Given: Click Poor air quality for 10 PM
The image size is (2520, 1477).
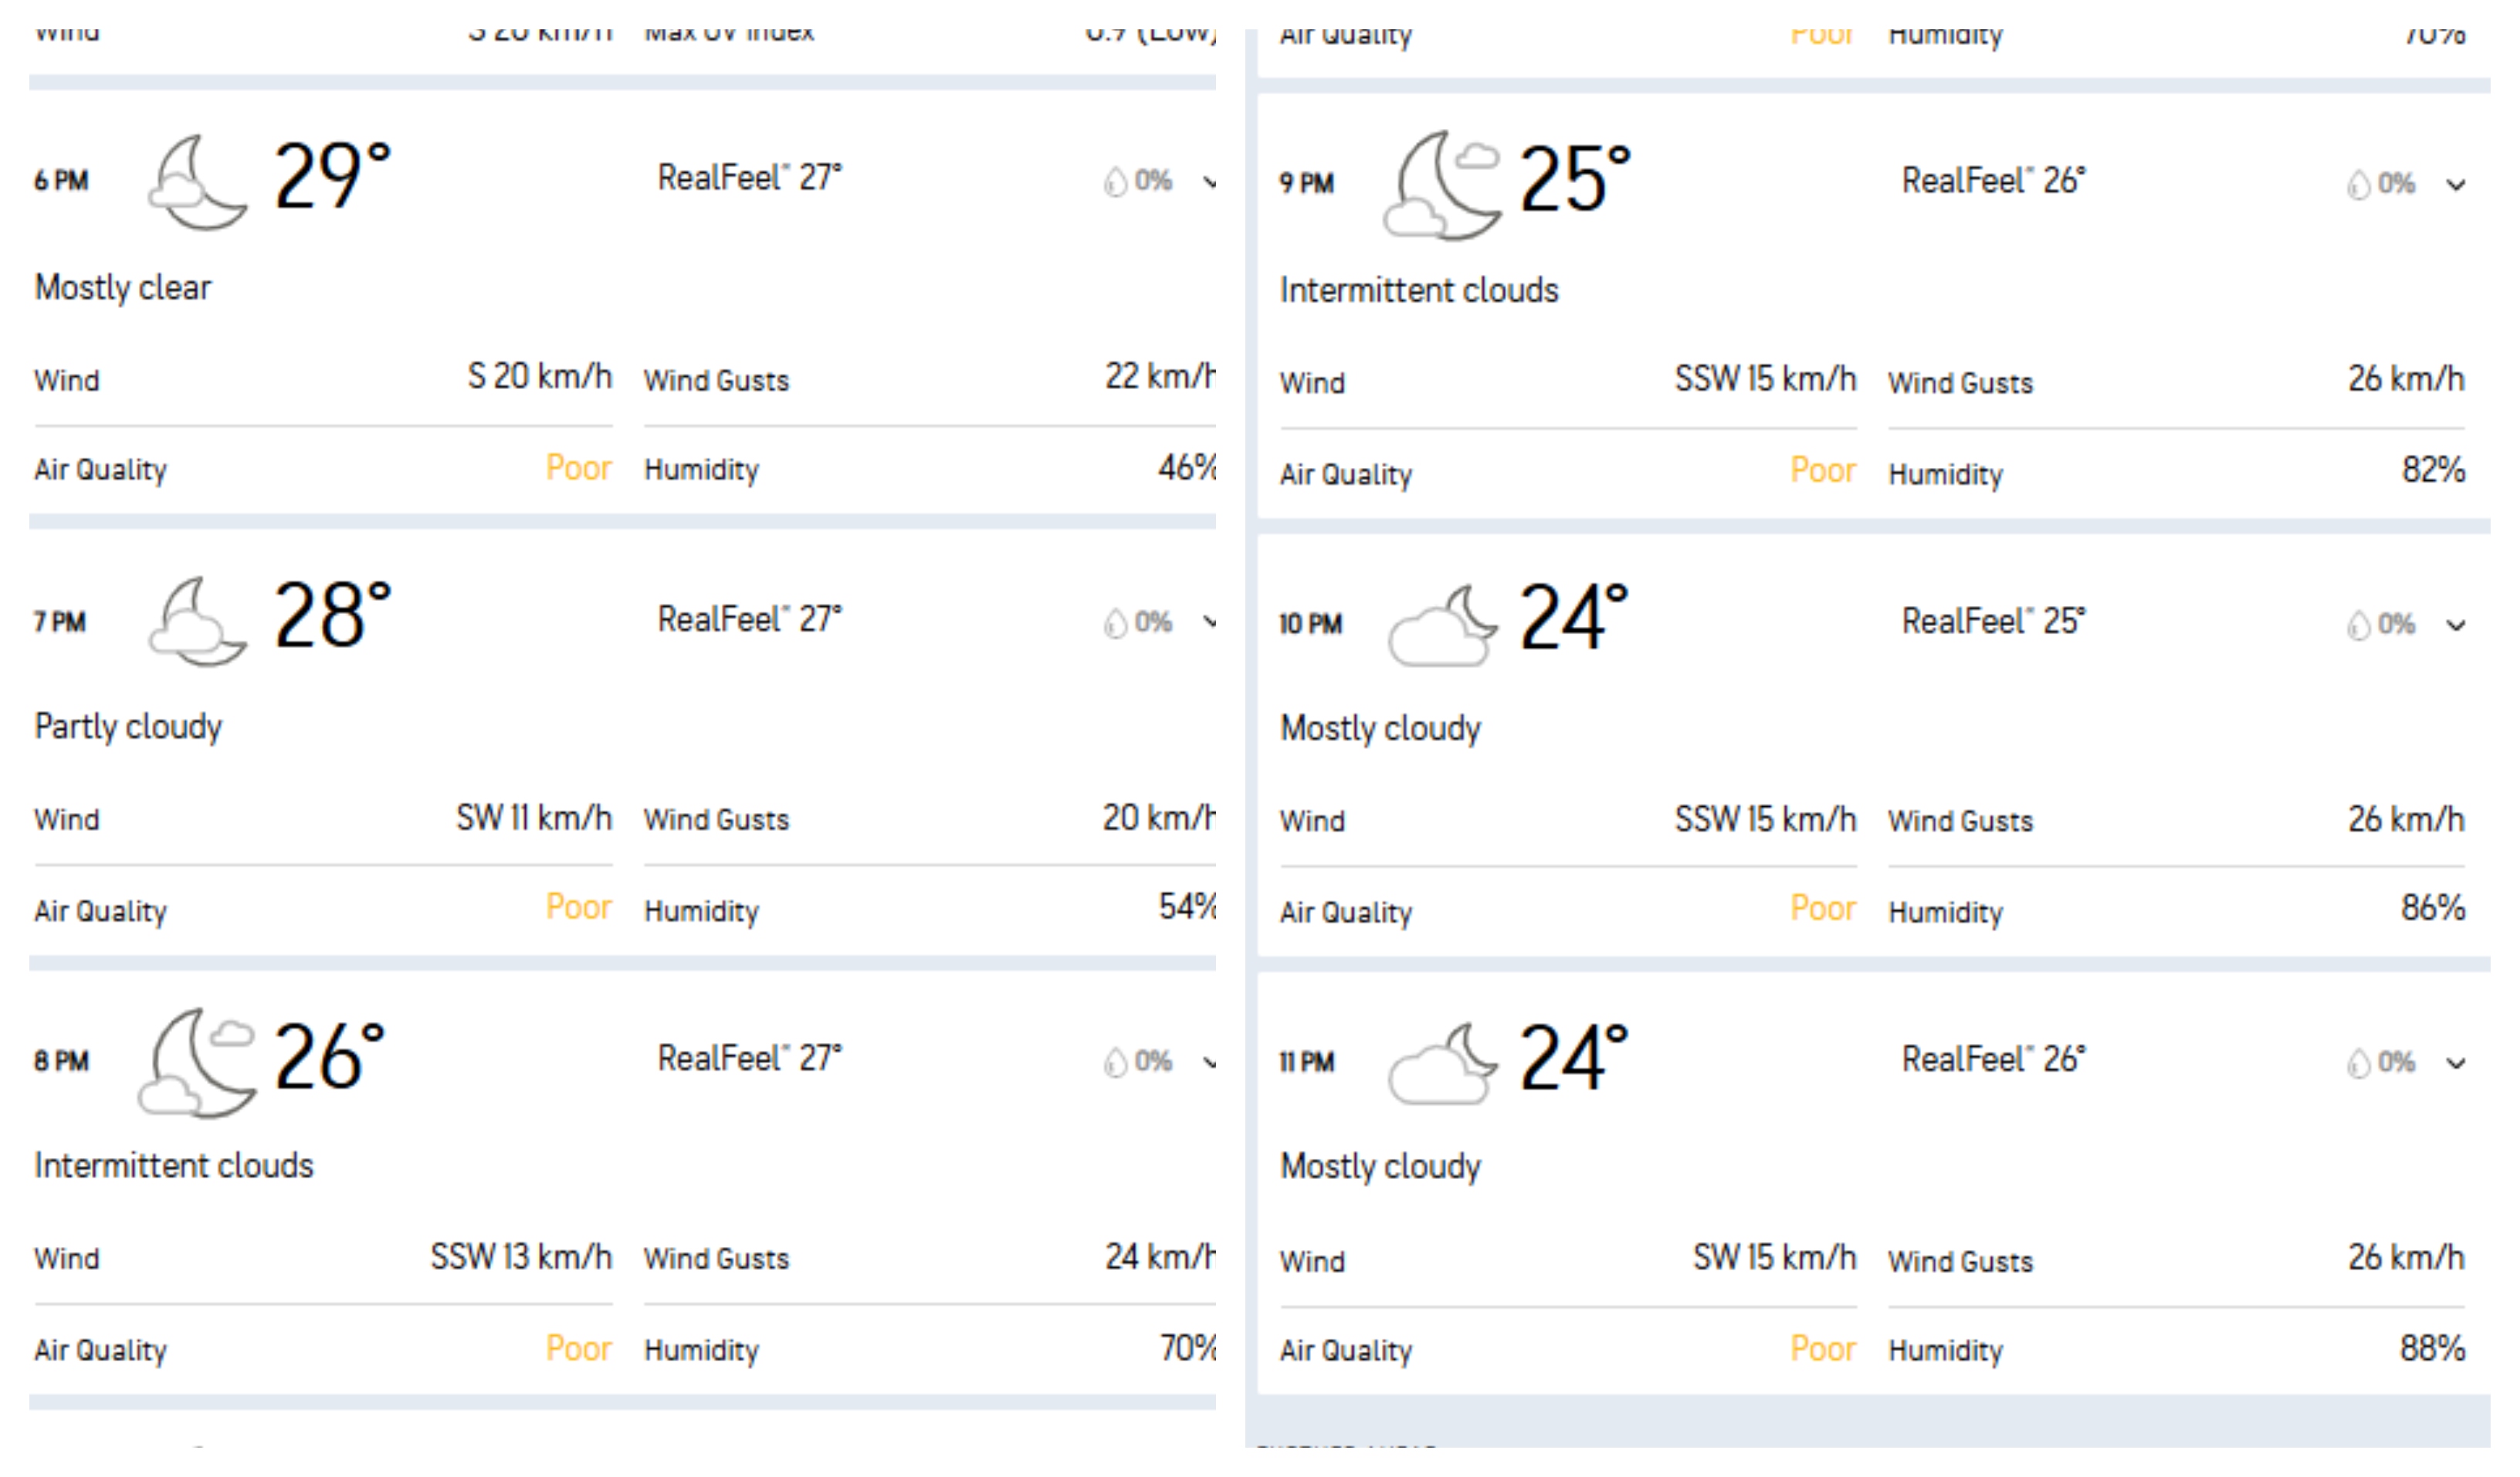Looking at the screenshot, I should (x=1822, y=909).
